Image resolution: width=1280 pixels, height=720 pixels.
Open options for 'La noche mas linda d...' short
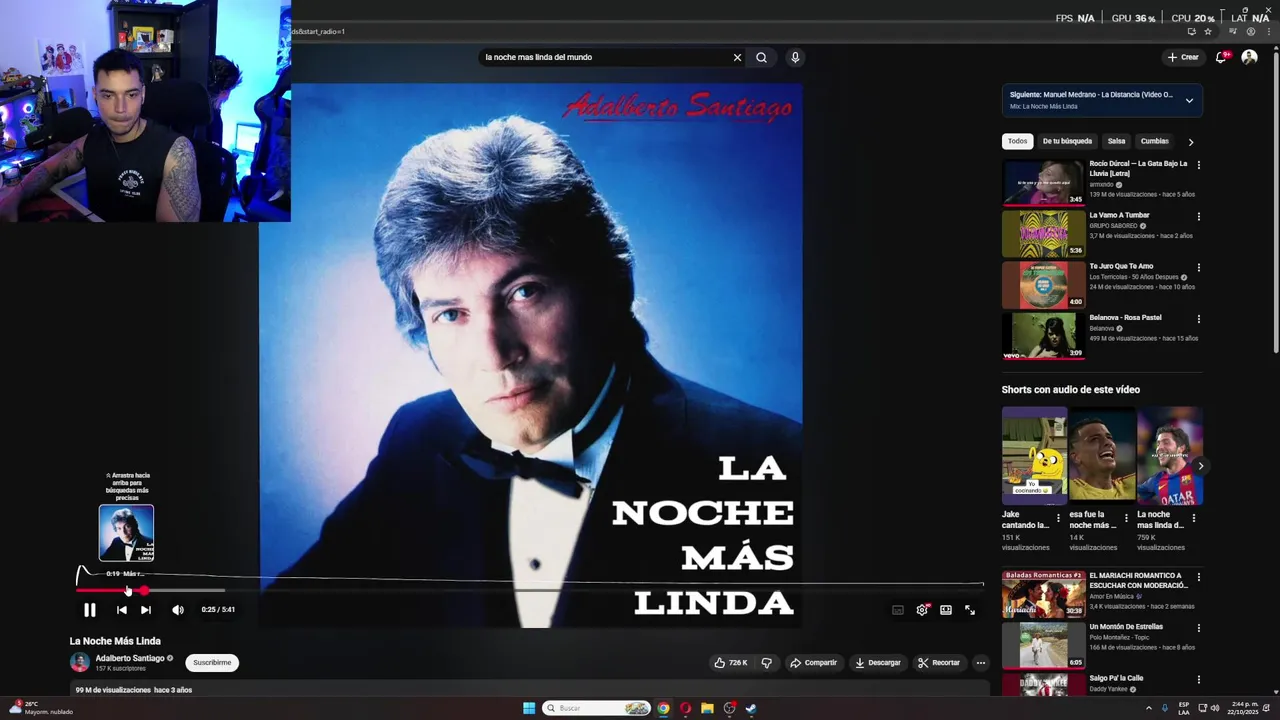pos(1193,518)
